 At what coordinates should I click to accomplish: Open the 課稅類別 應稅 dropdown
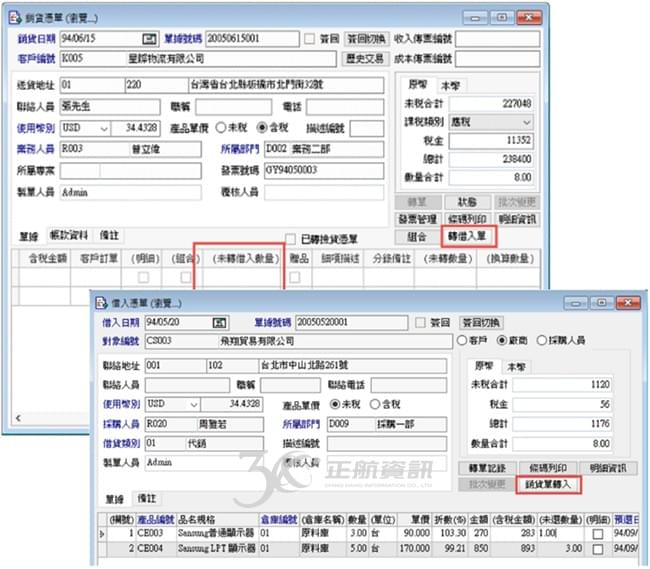pos(526,122)
